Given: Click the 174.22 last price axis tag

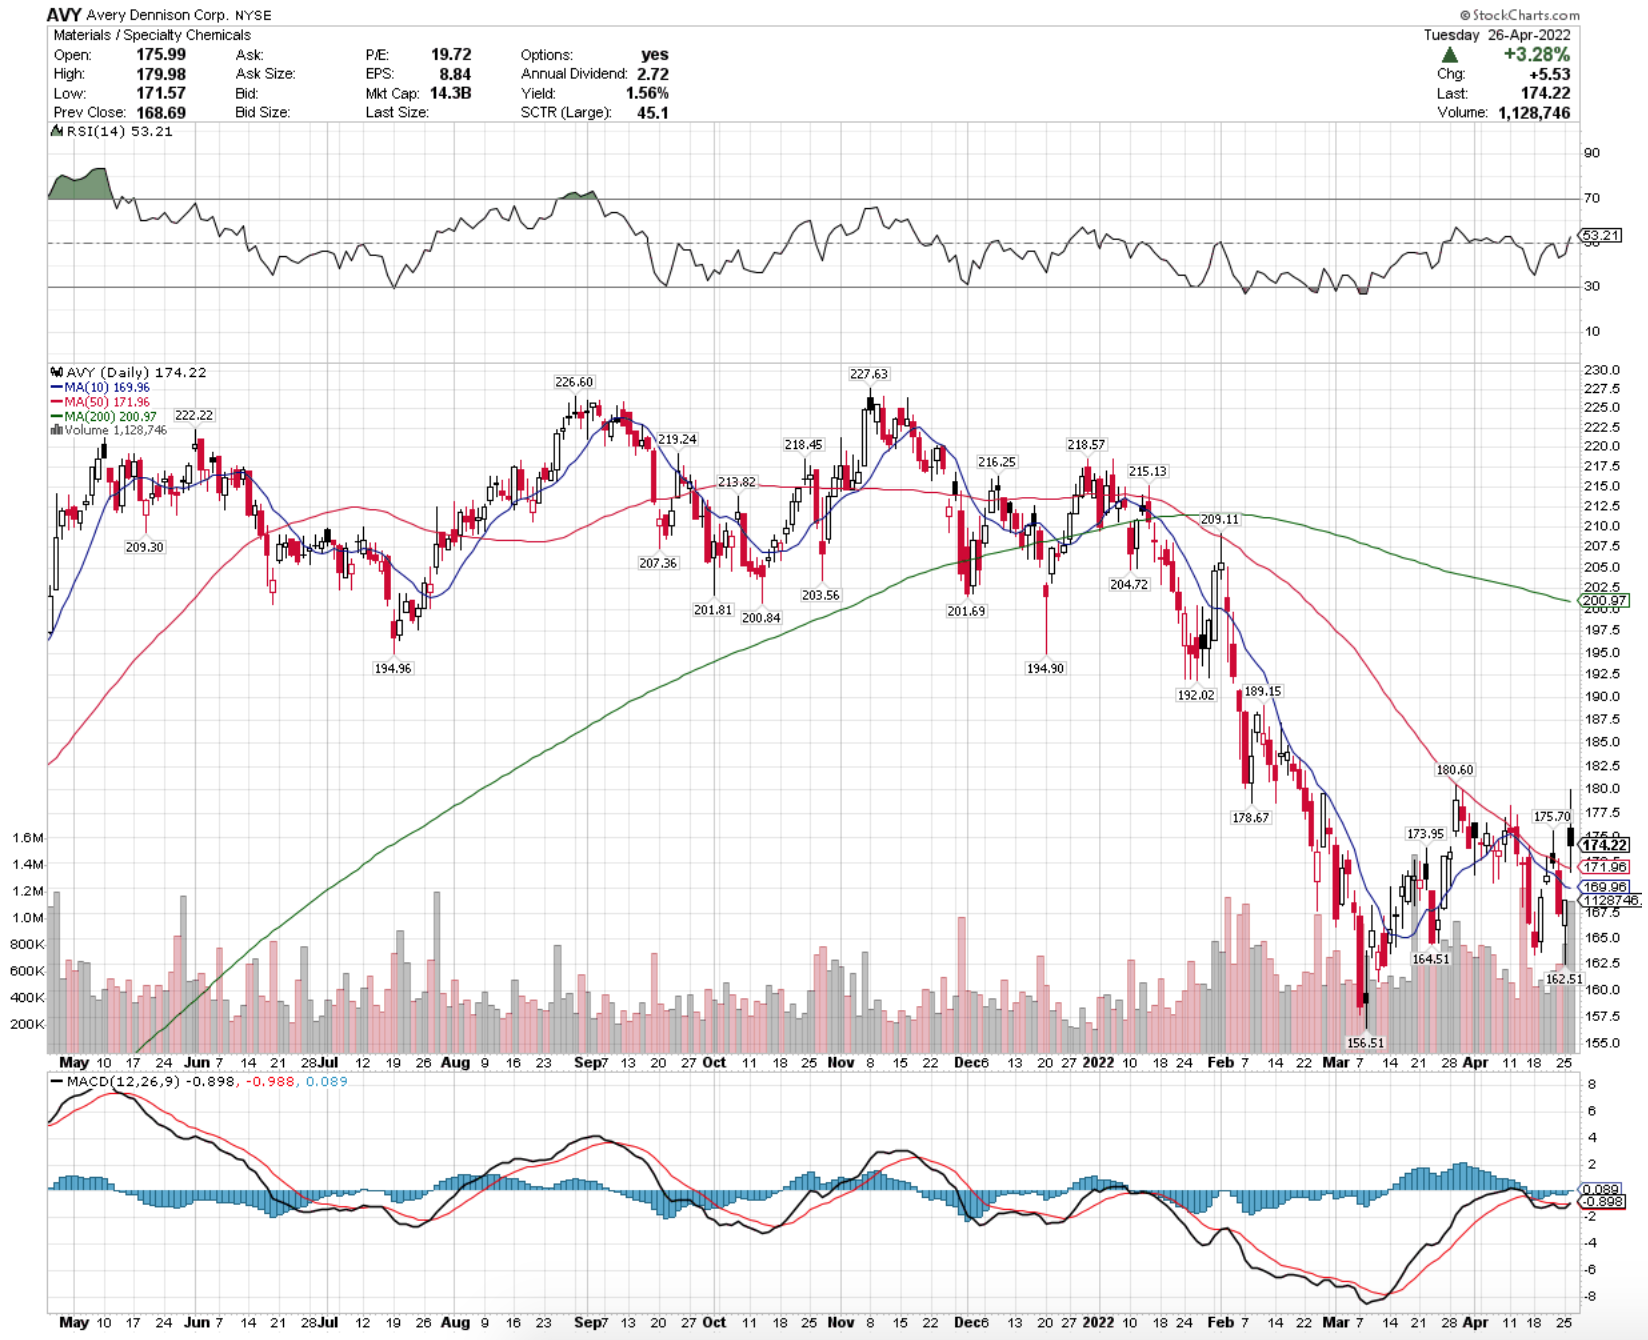Looking at the screenshot, I should pos(1605,846).
